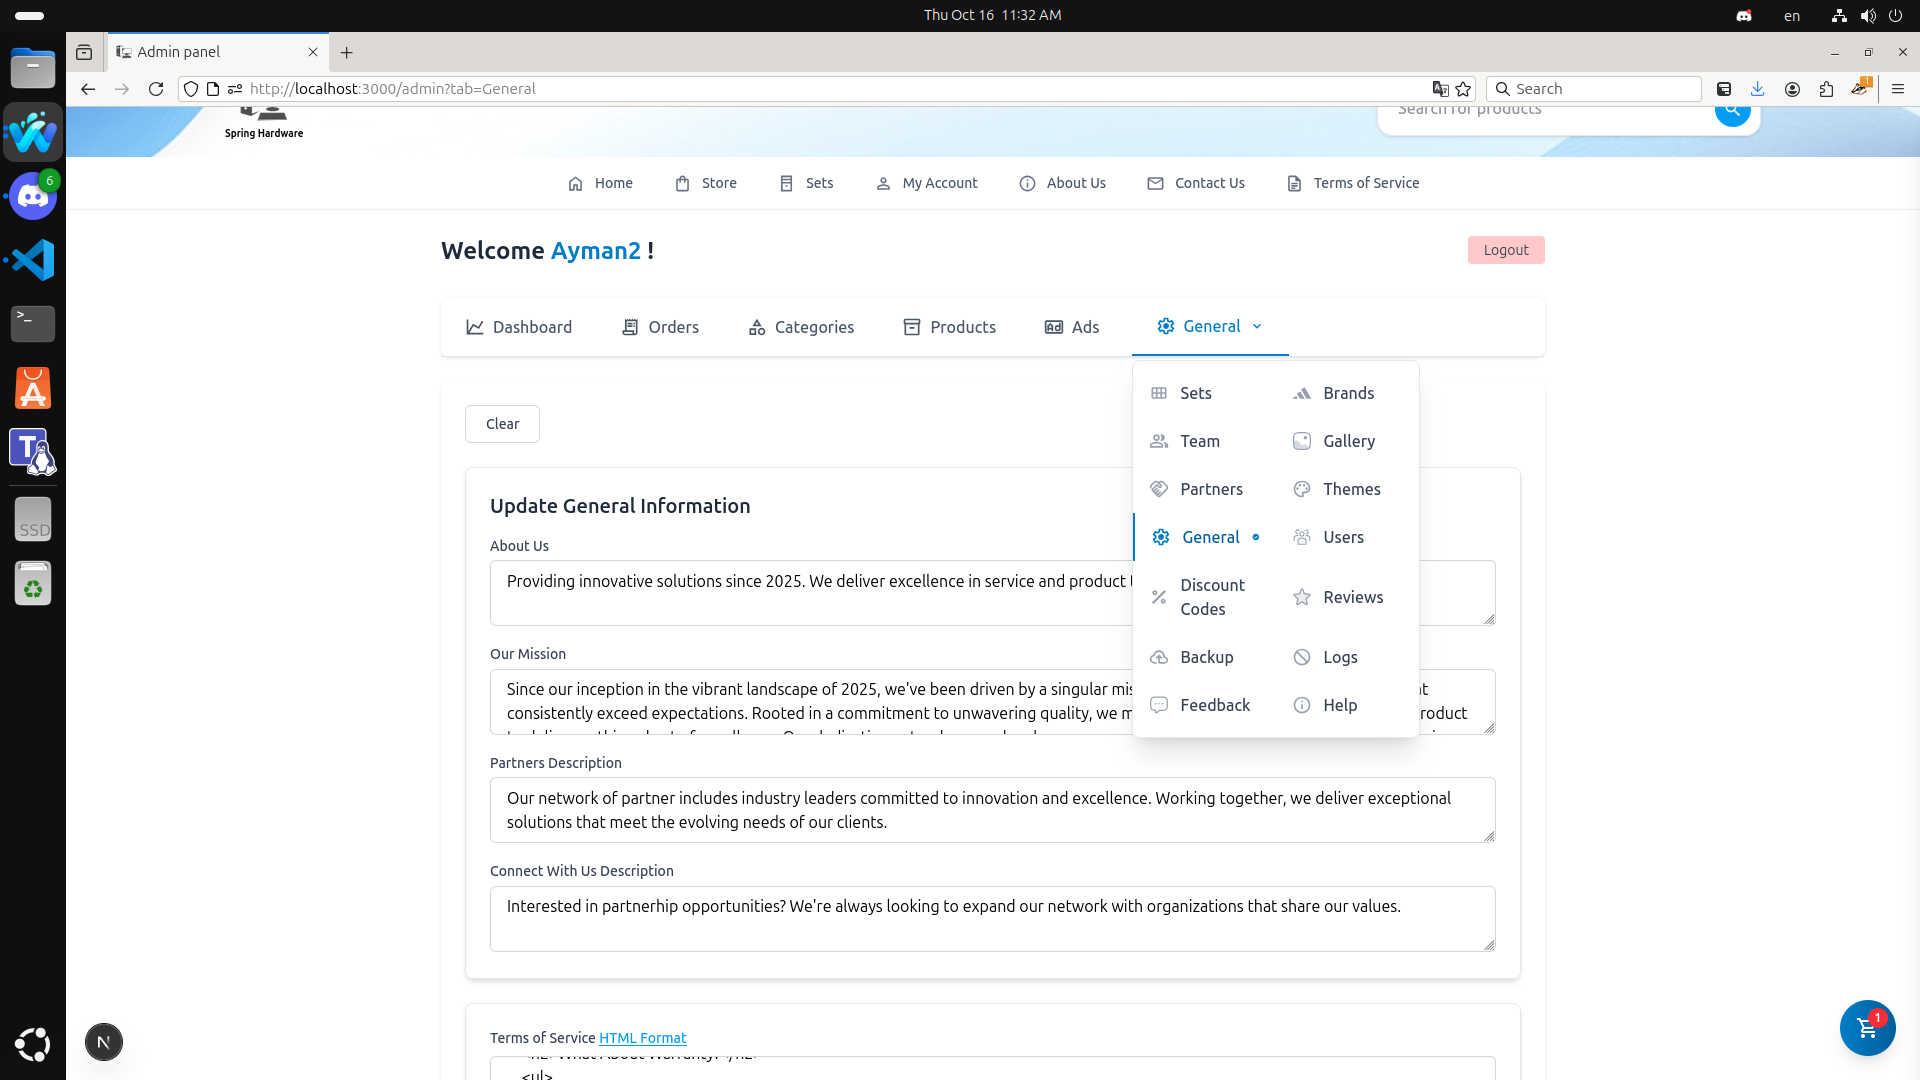Open Backup from the General menu
The image size is (1920, 1080).
[1205, 657]
